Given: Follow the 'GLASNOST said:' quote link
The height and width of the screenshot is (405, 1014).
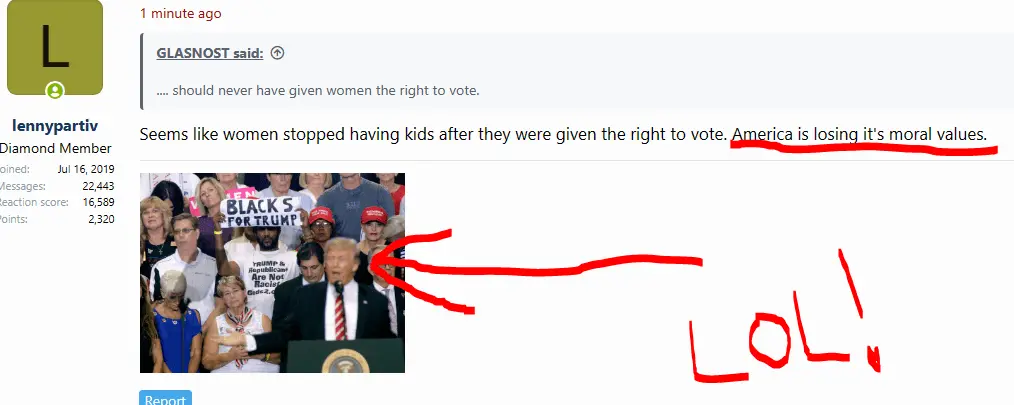Looking at the screenshot, I should pyautogui.click(x=210, y=53).
